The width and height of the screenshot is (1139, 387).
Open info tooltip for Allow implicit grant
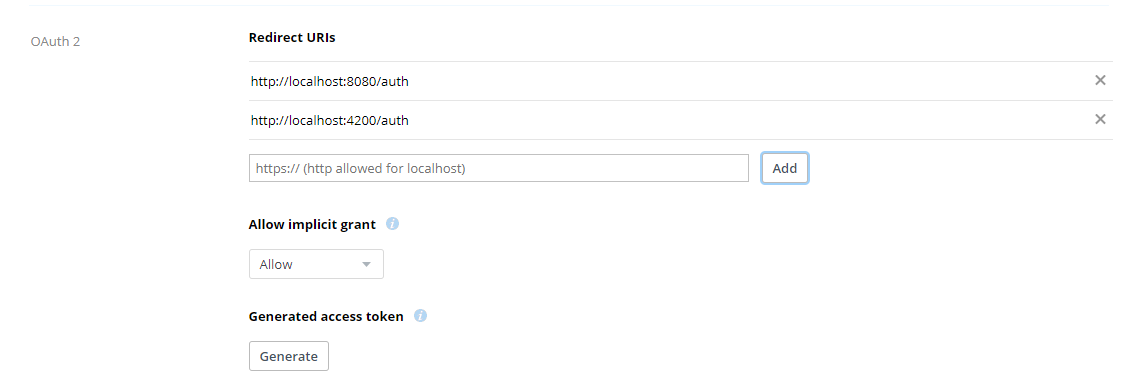pyautogui.click(x=392, y=224)
